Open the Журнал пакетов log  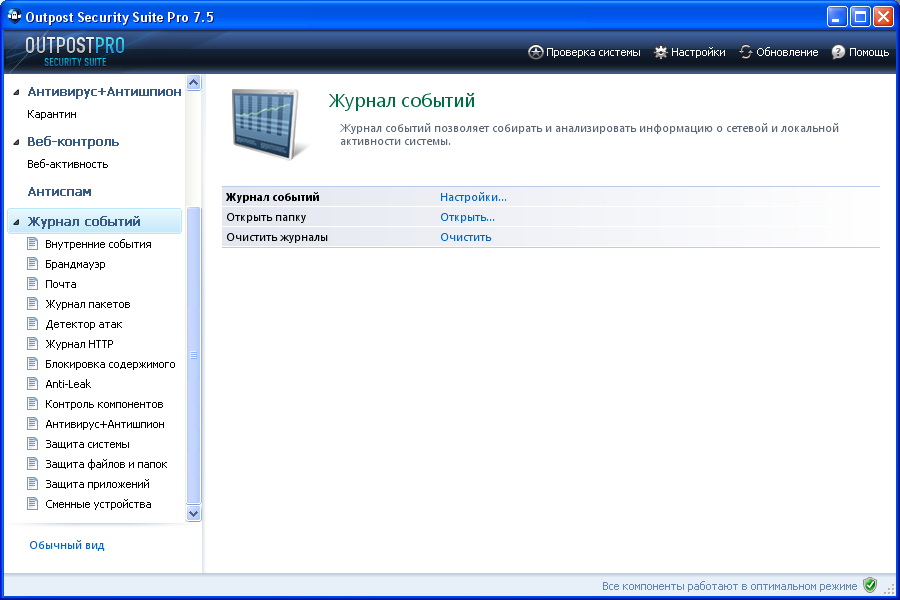(x=88, y=304)
